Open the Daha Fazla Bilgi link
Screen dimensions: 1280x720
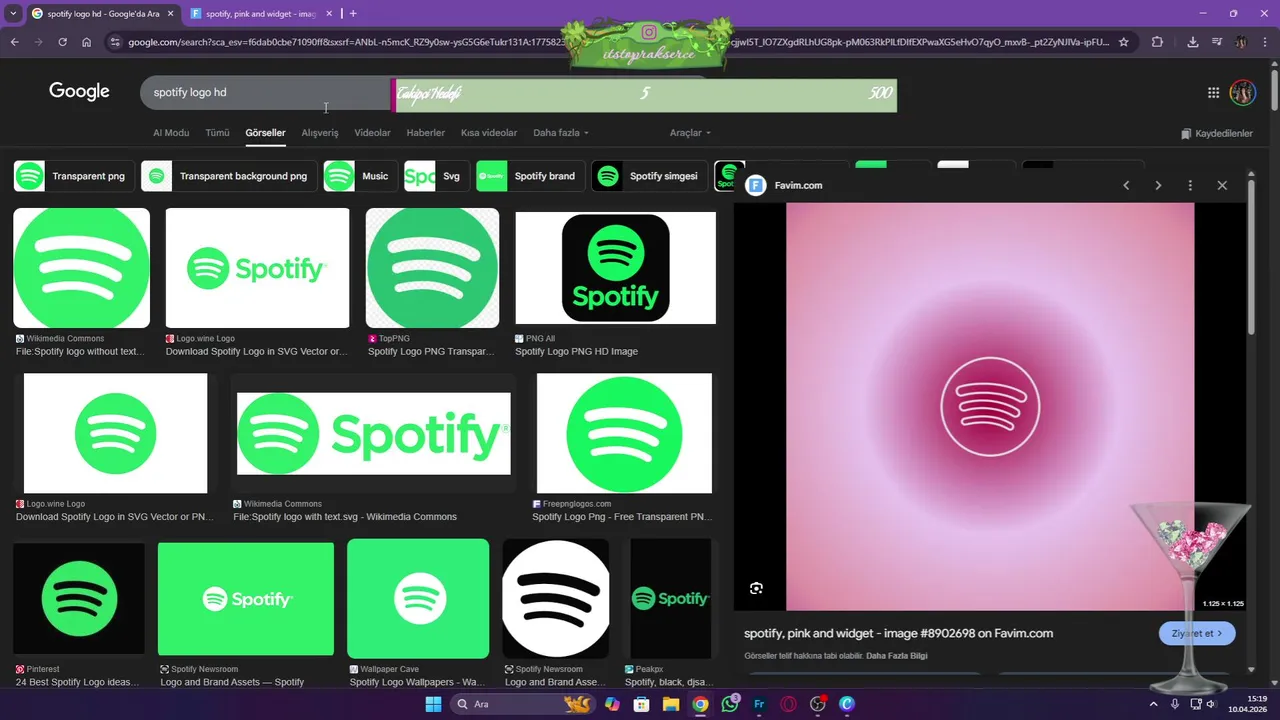[896, 656]
